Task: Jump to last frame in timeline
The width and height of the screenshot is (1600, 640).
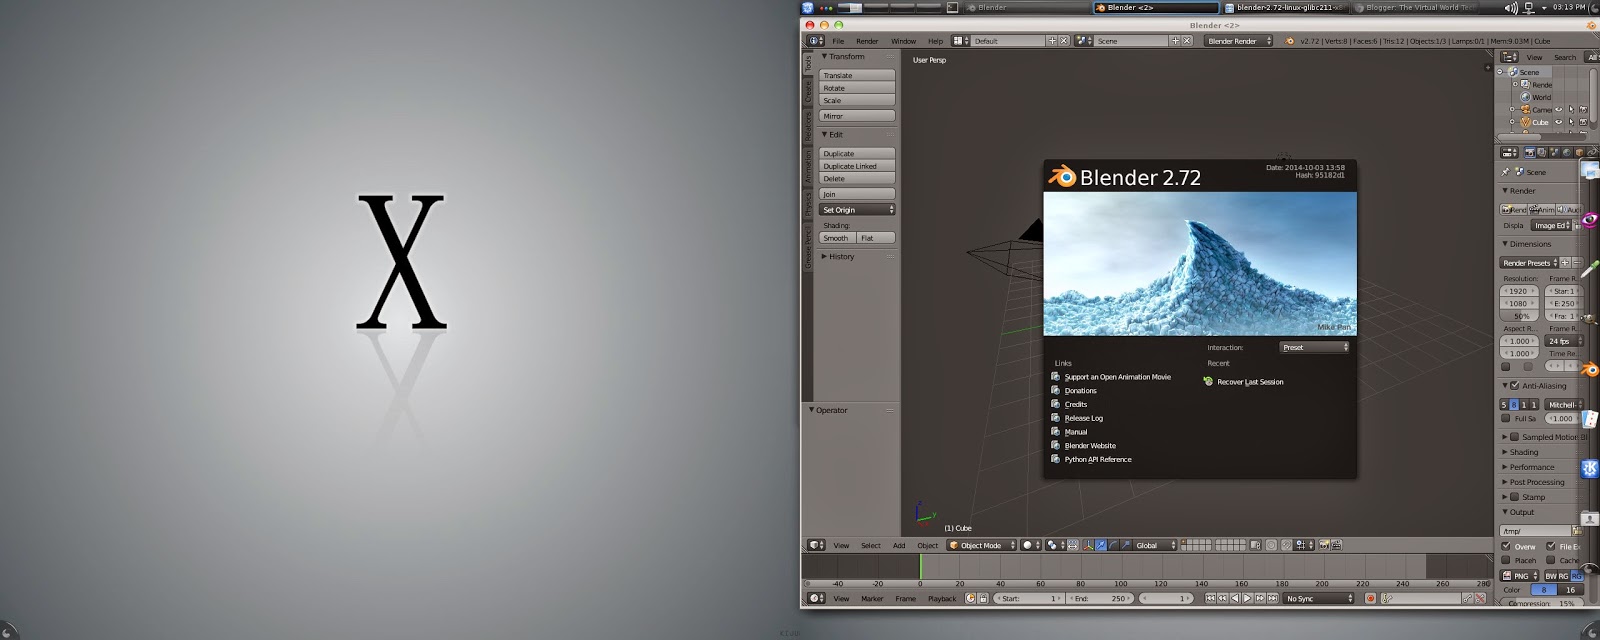Action: coord(1272,598)
